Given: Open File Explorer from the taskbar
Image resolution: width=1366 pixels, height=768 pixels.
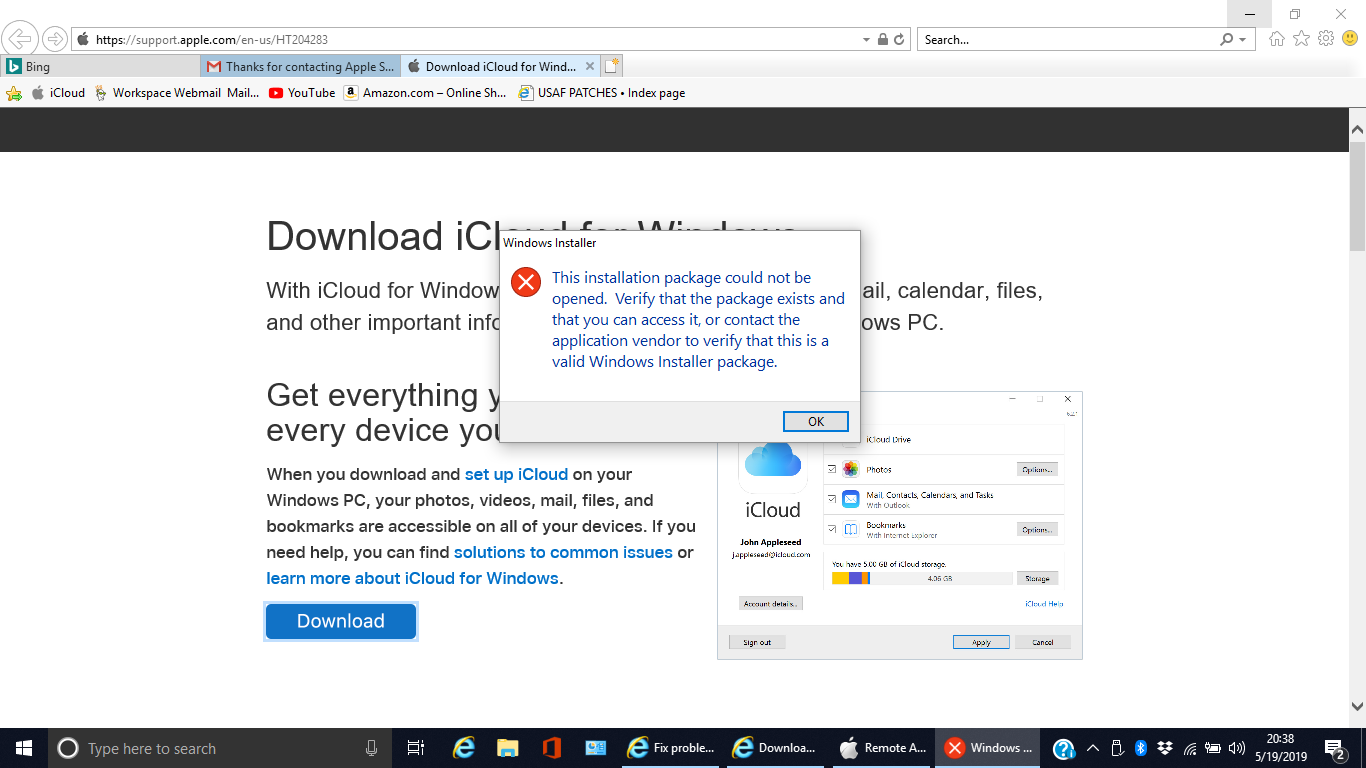Looking at the screenshot, I should pyautogui.click(x=508, y=748).
